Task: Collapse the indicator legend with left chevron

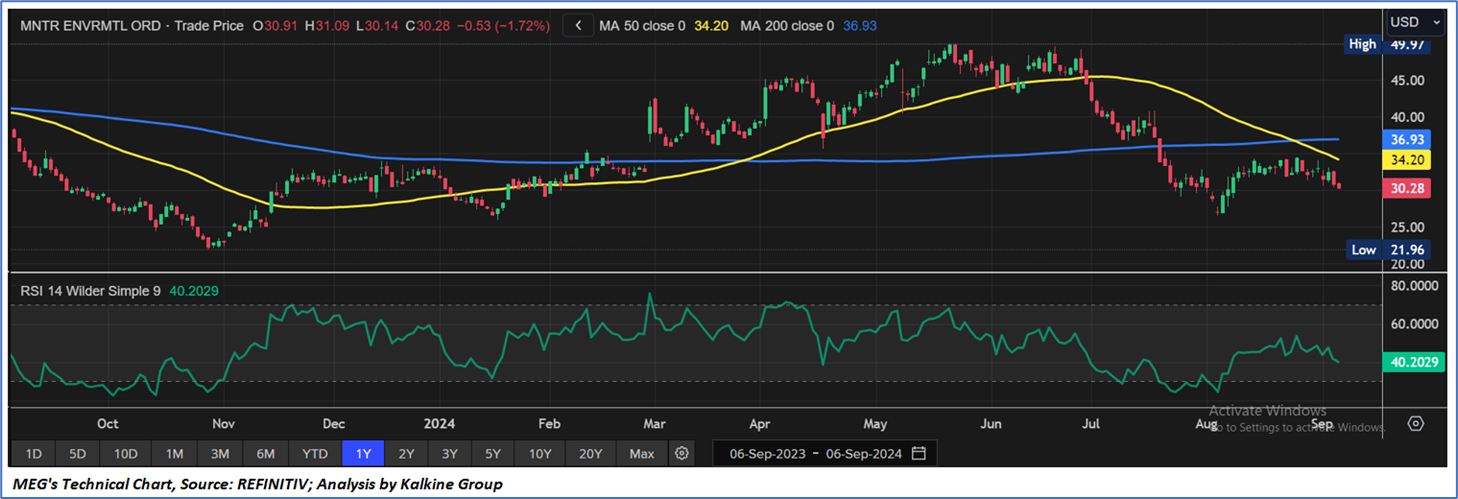Action: coord(578,26)
